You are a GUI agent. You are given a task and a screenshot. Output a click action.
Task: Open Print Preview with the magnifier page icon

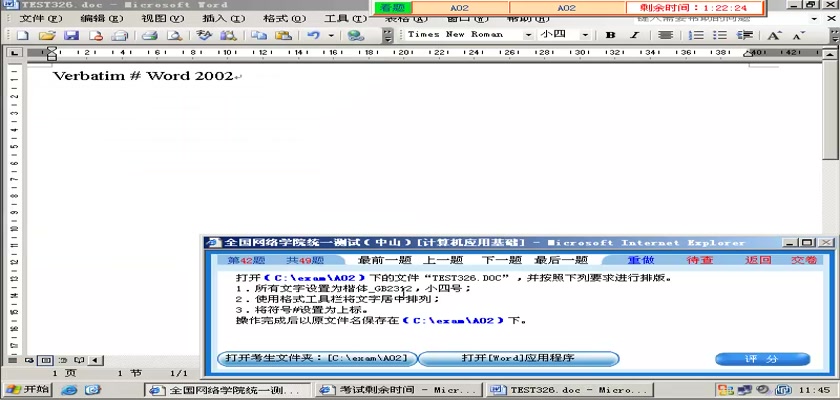[174, 36]
